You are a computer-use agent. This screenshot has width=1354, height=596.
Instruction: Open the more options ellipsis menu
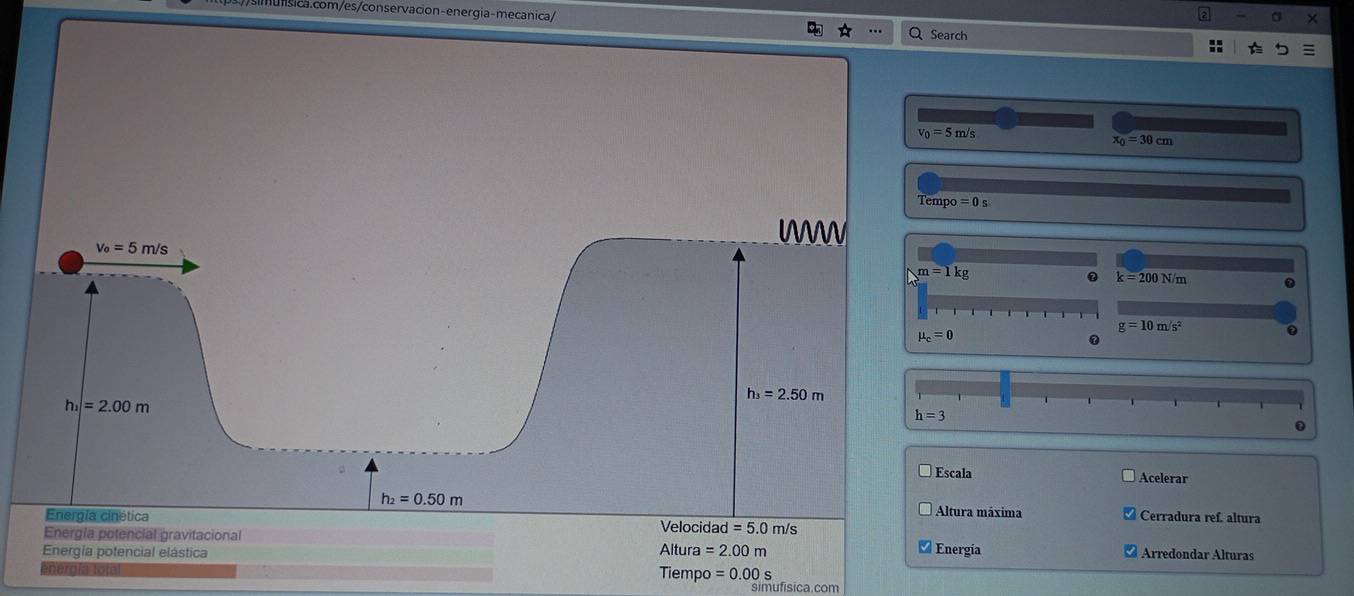tap(874, 30)
